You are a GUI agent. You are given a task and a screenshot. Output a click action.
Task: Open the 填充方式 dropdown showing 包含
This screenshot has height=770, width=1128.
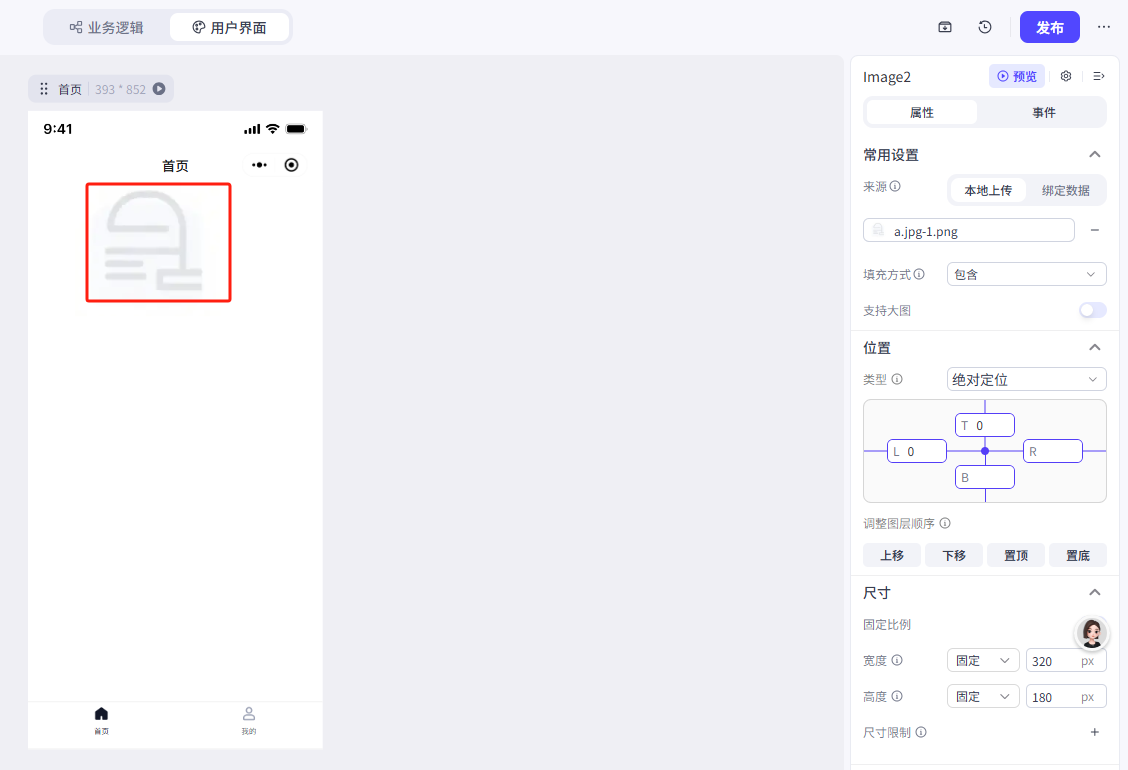(1026, 274)
